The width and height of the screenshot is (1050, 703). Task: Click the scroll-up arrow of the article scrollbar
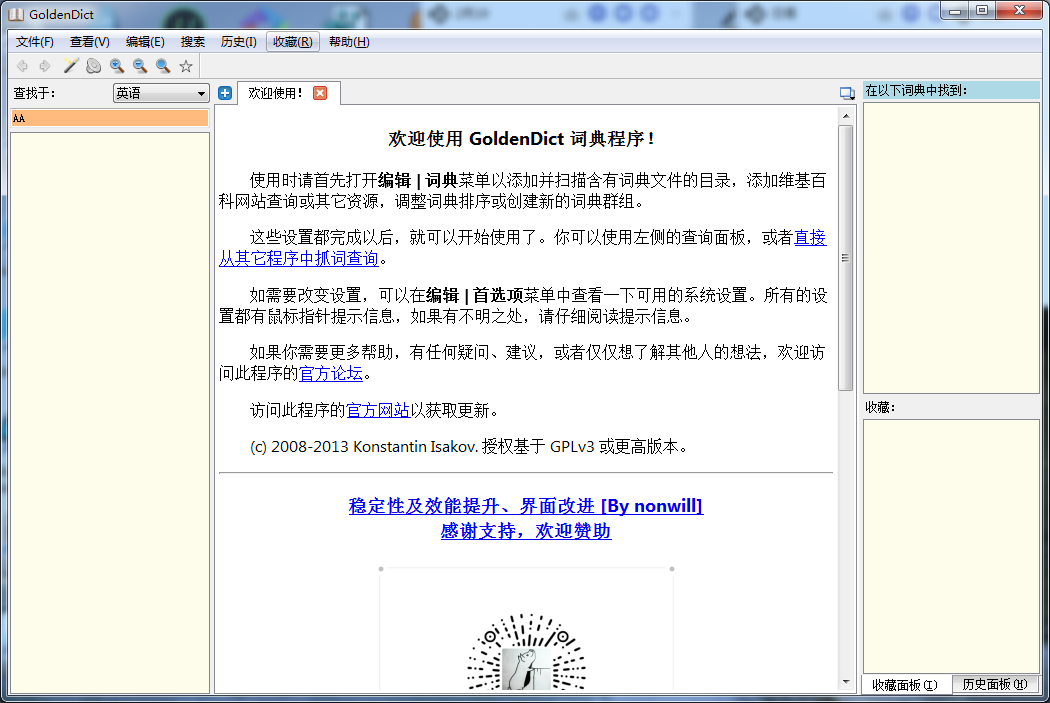tap(846, 116)
